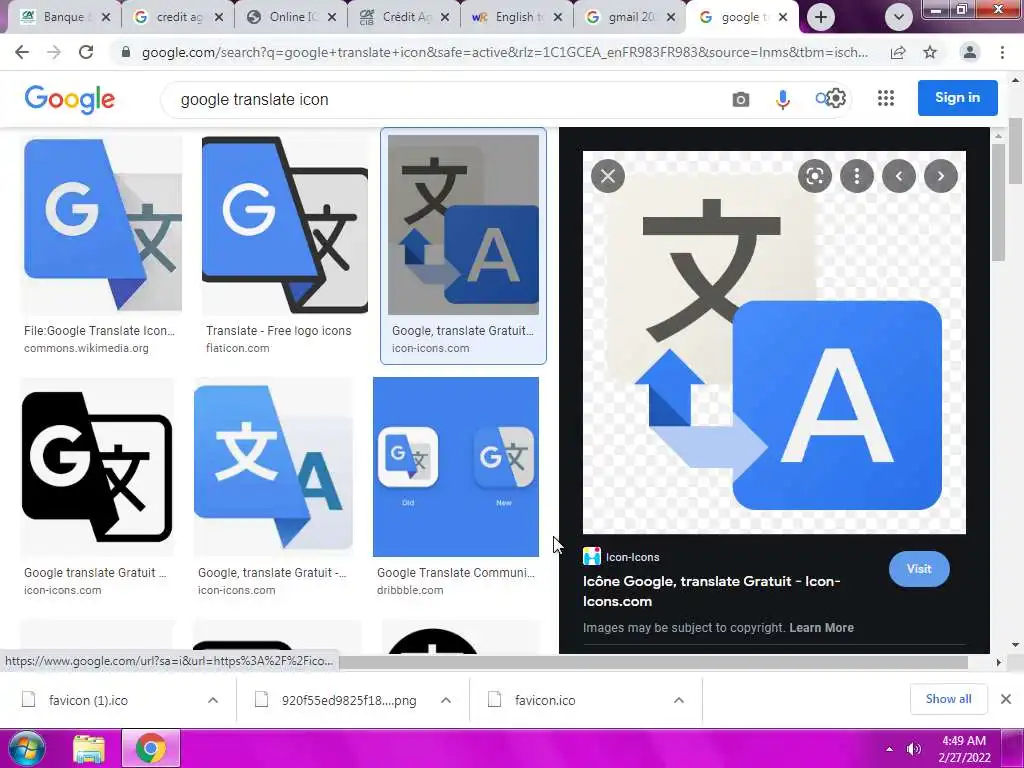Click the commons.wikimedia.org source text
Screen dimensions: 1024x768
86,348
